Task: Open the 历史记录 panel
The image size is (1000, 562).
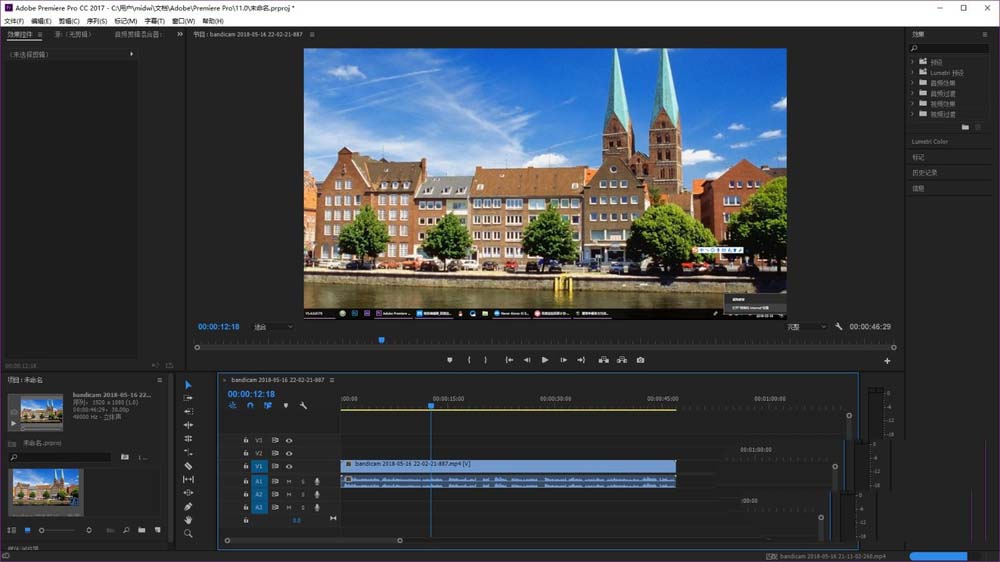Action: (x=925, y=172)
